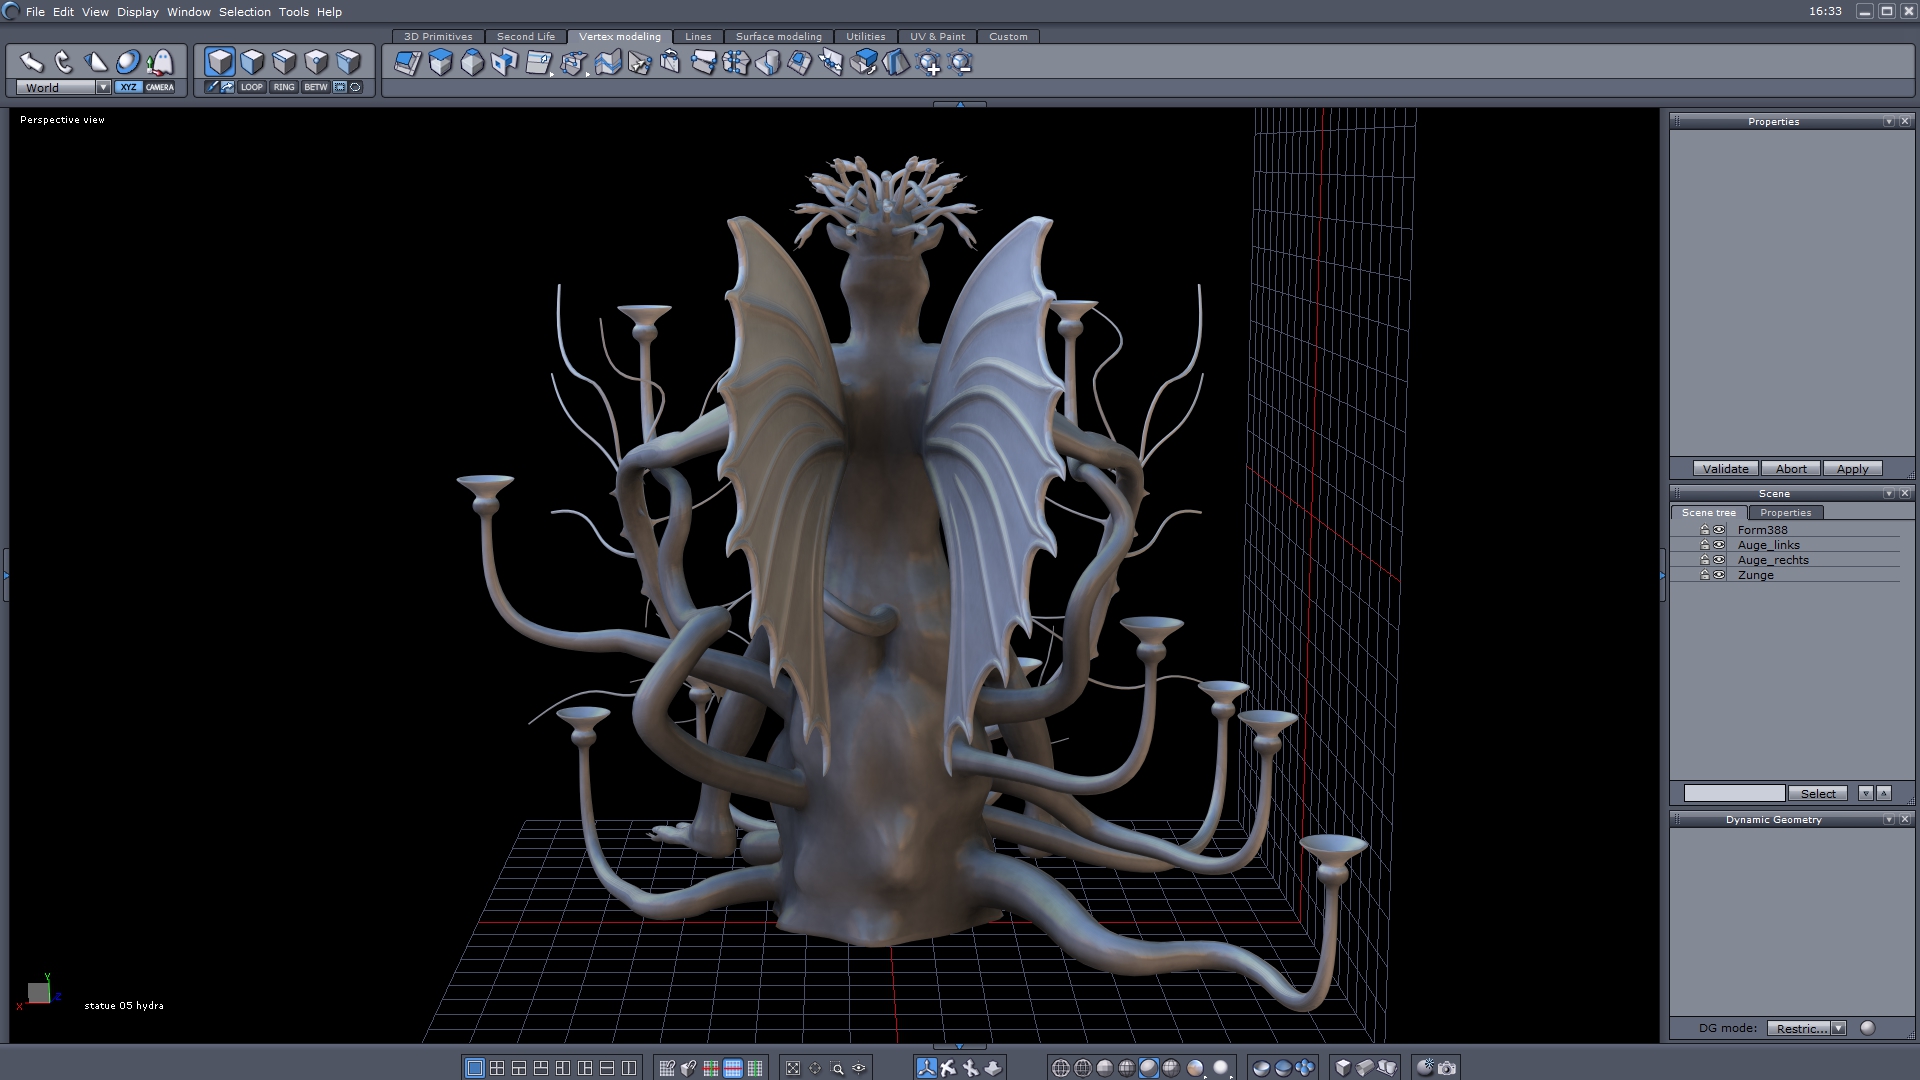Open the Selection menu
1920x1080 pixels.
click(x=244, y=12)
